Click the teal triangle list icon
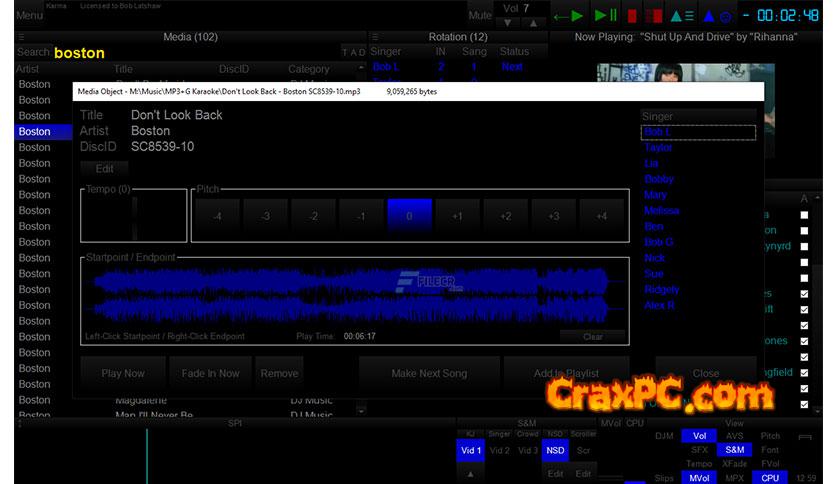The height and width of the screenshot is (484, 836). [681, 15]
